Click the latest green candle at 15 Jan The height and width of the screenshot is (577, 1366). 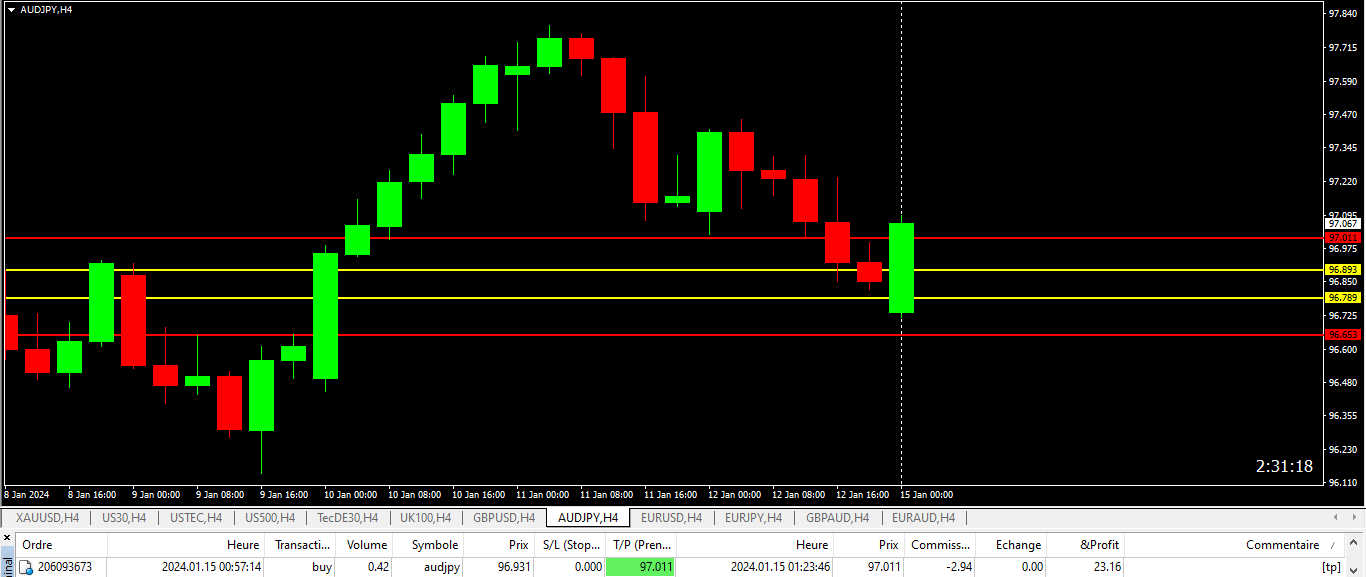(x=901, y=268)
